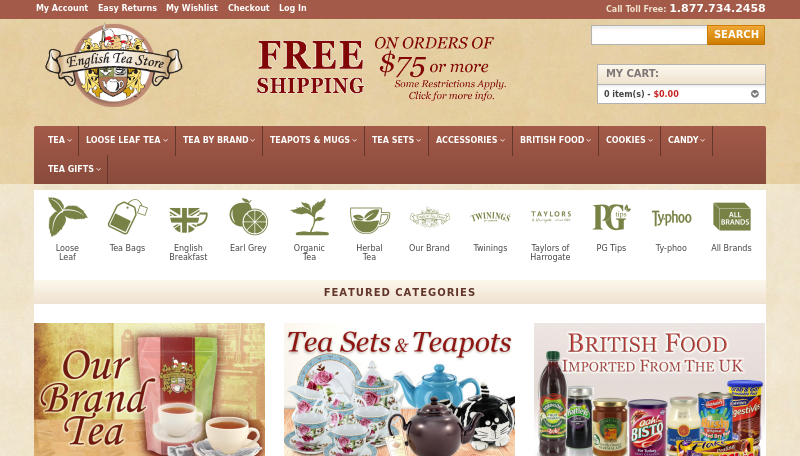View the All Brands box icon
Screen dimensions: 800x456
(732, 217)
